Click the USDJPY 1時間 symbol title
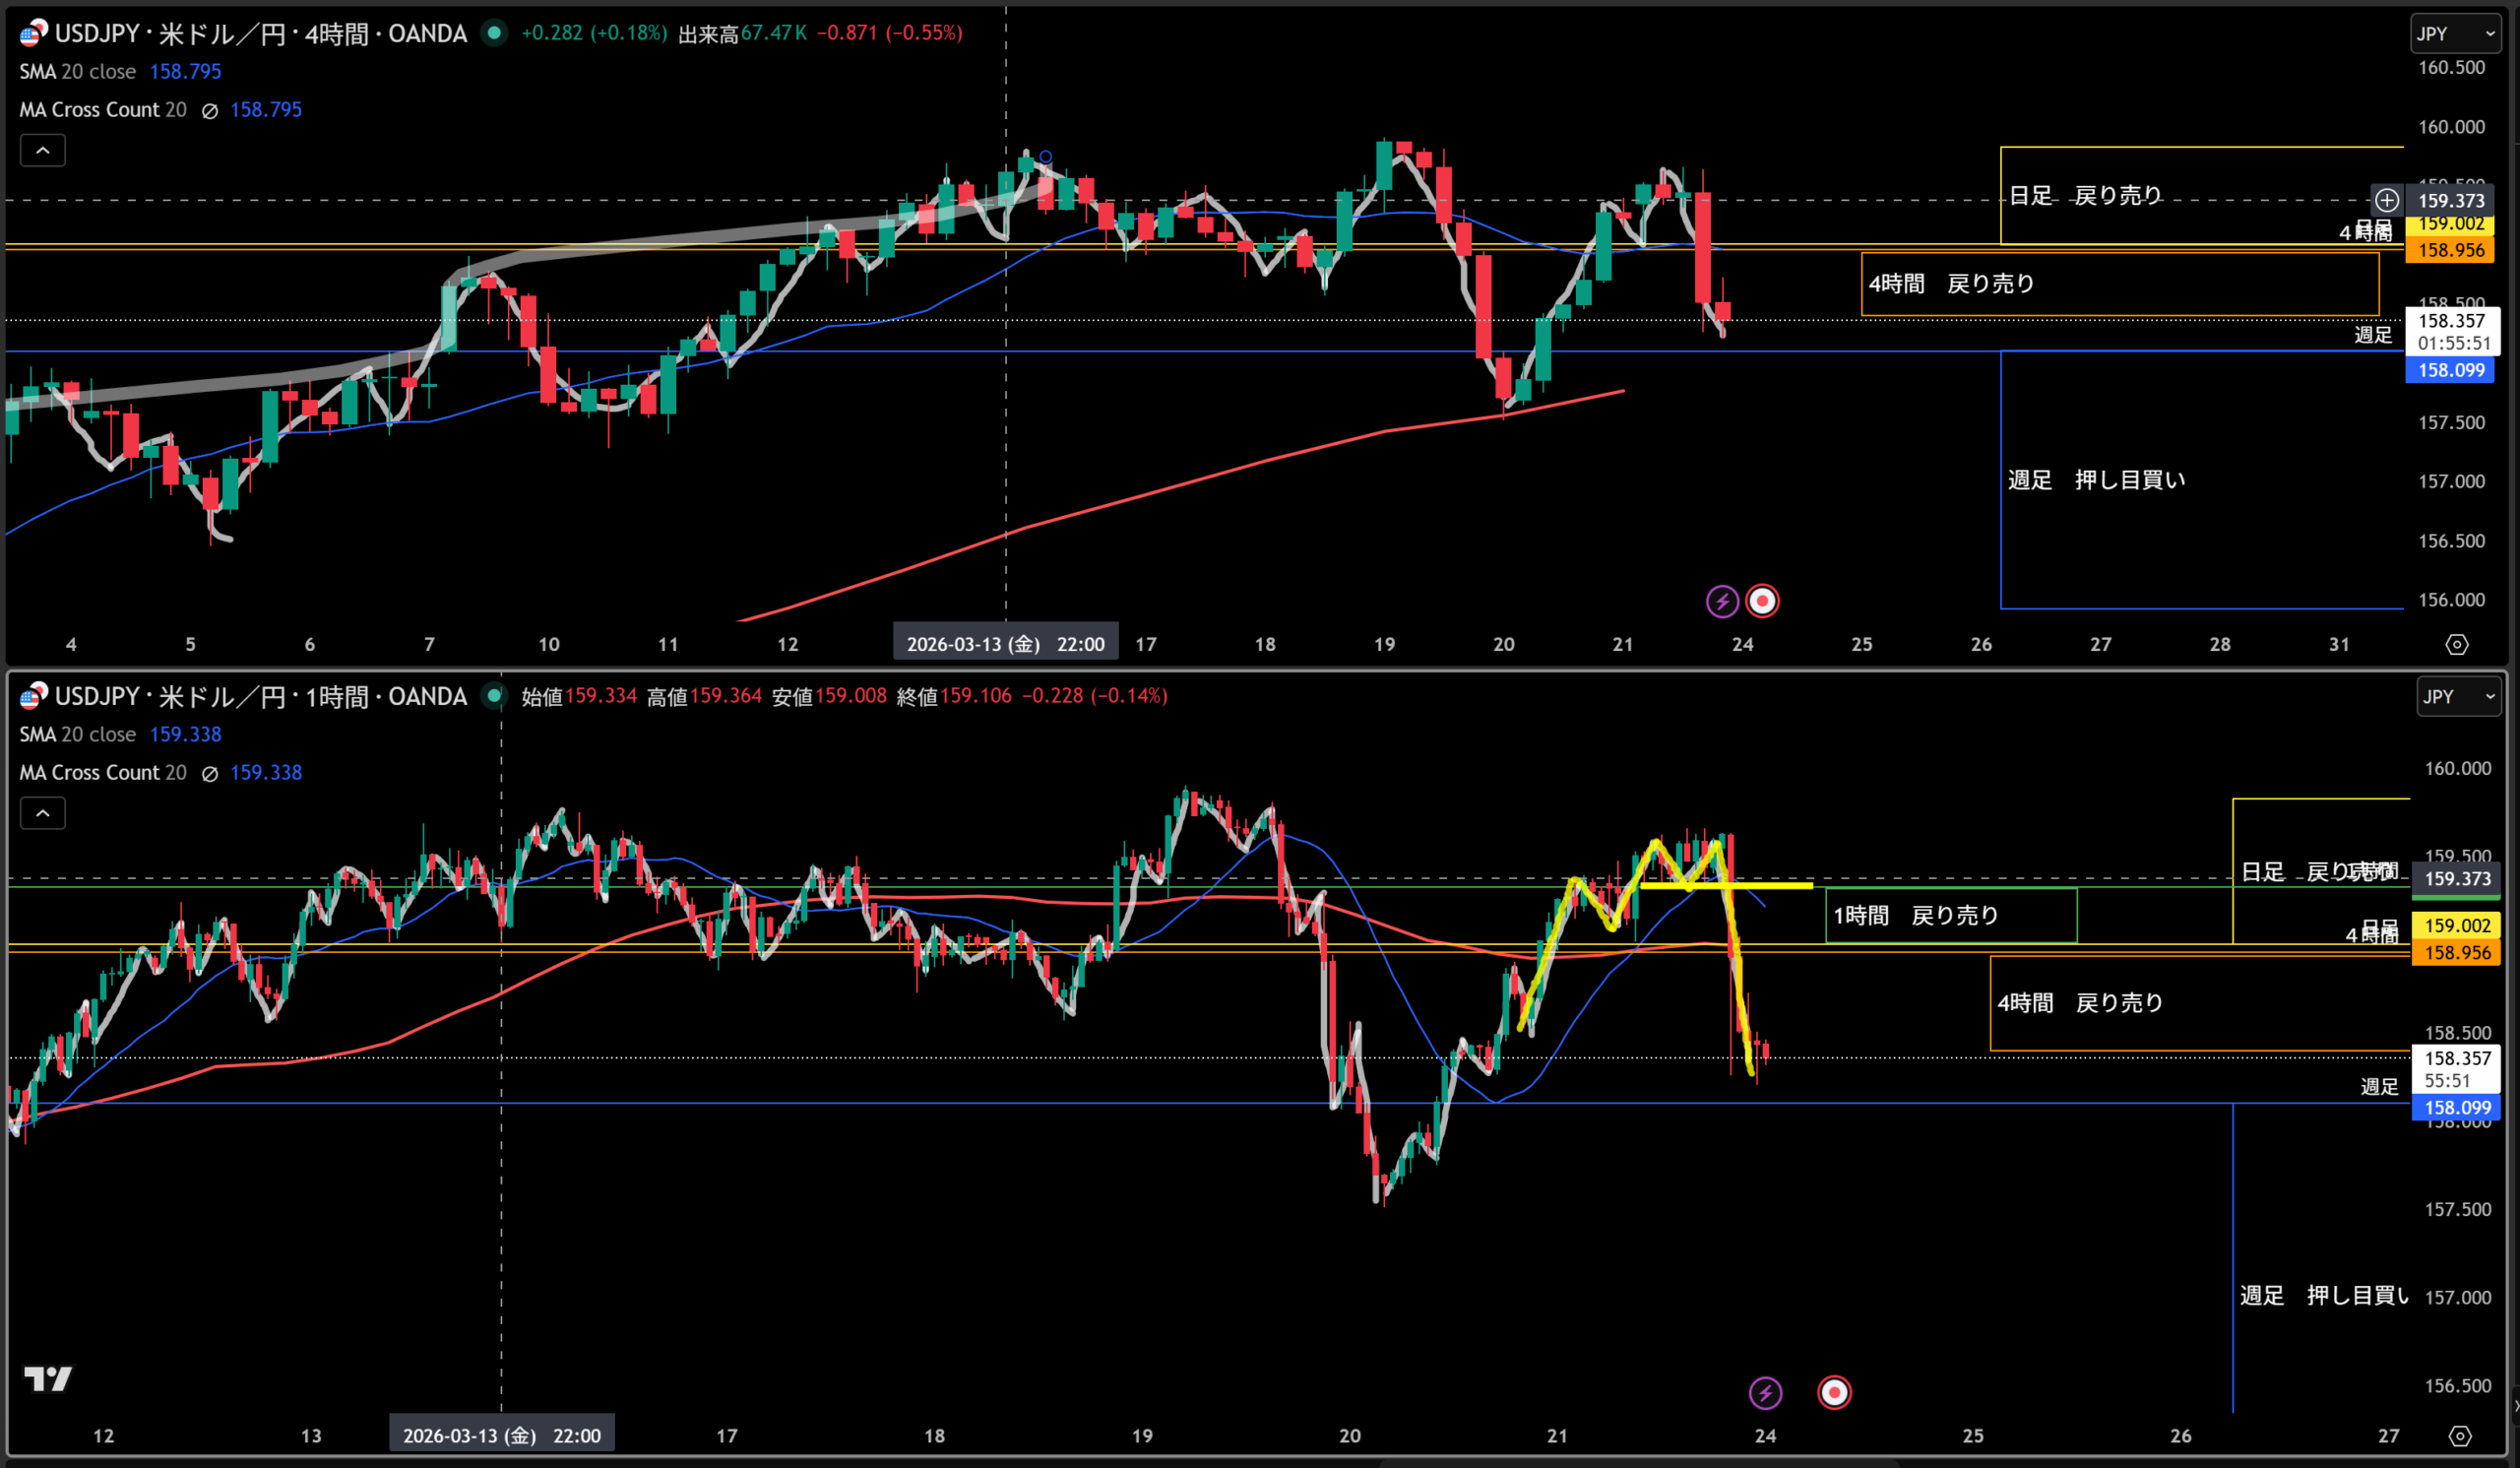 (x=260, y=697)
